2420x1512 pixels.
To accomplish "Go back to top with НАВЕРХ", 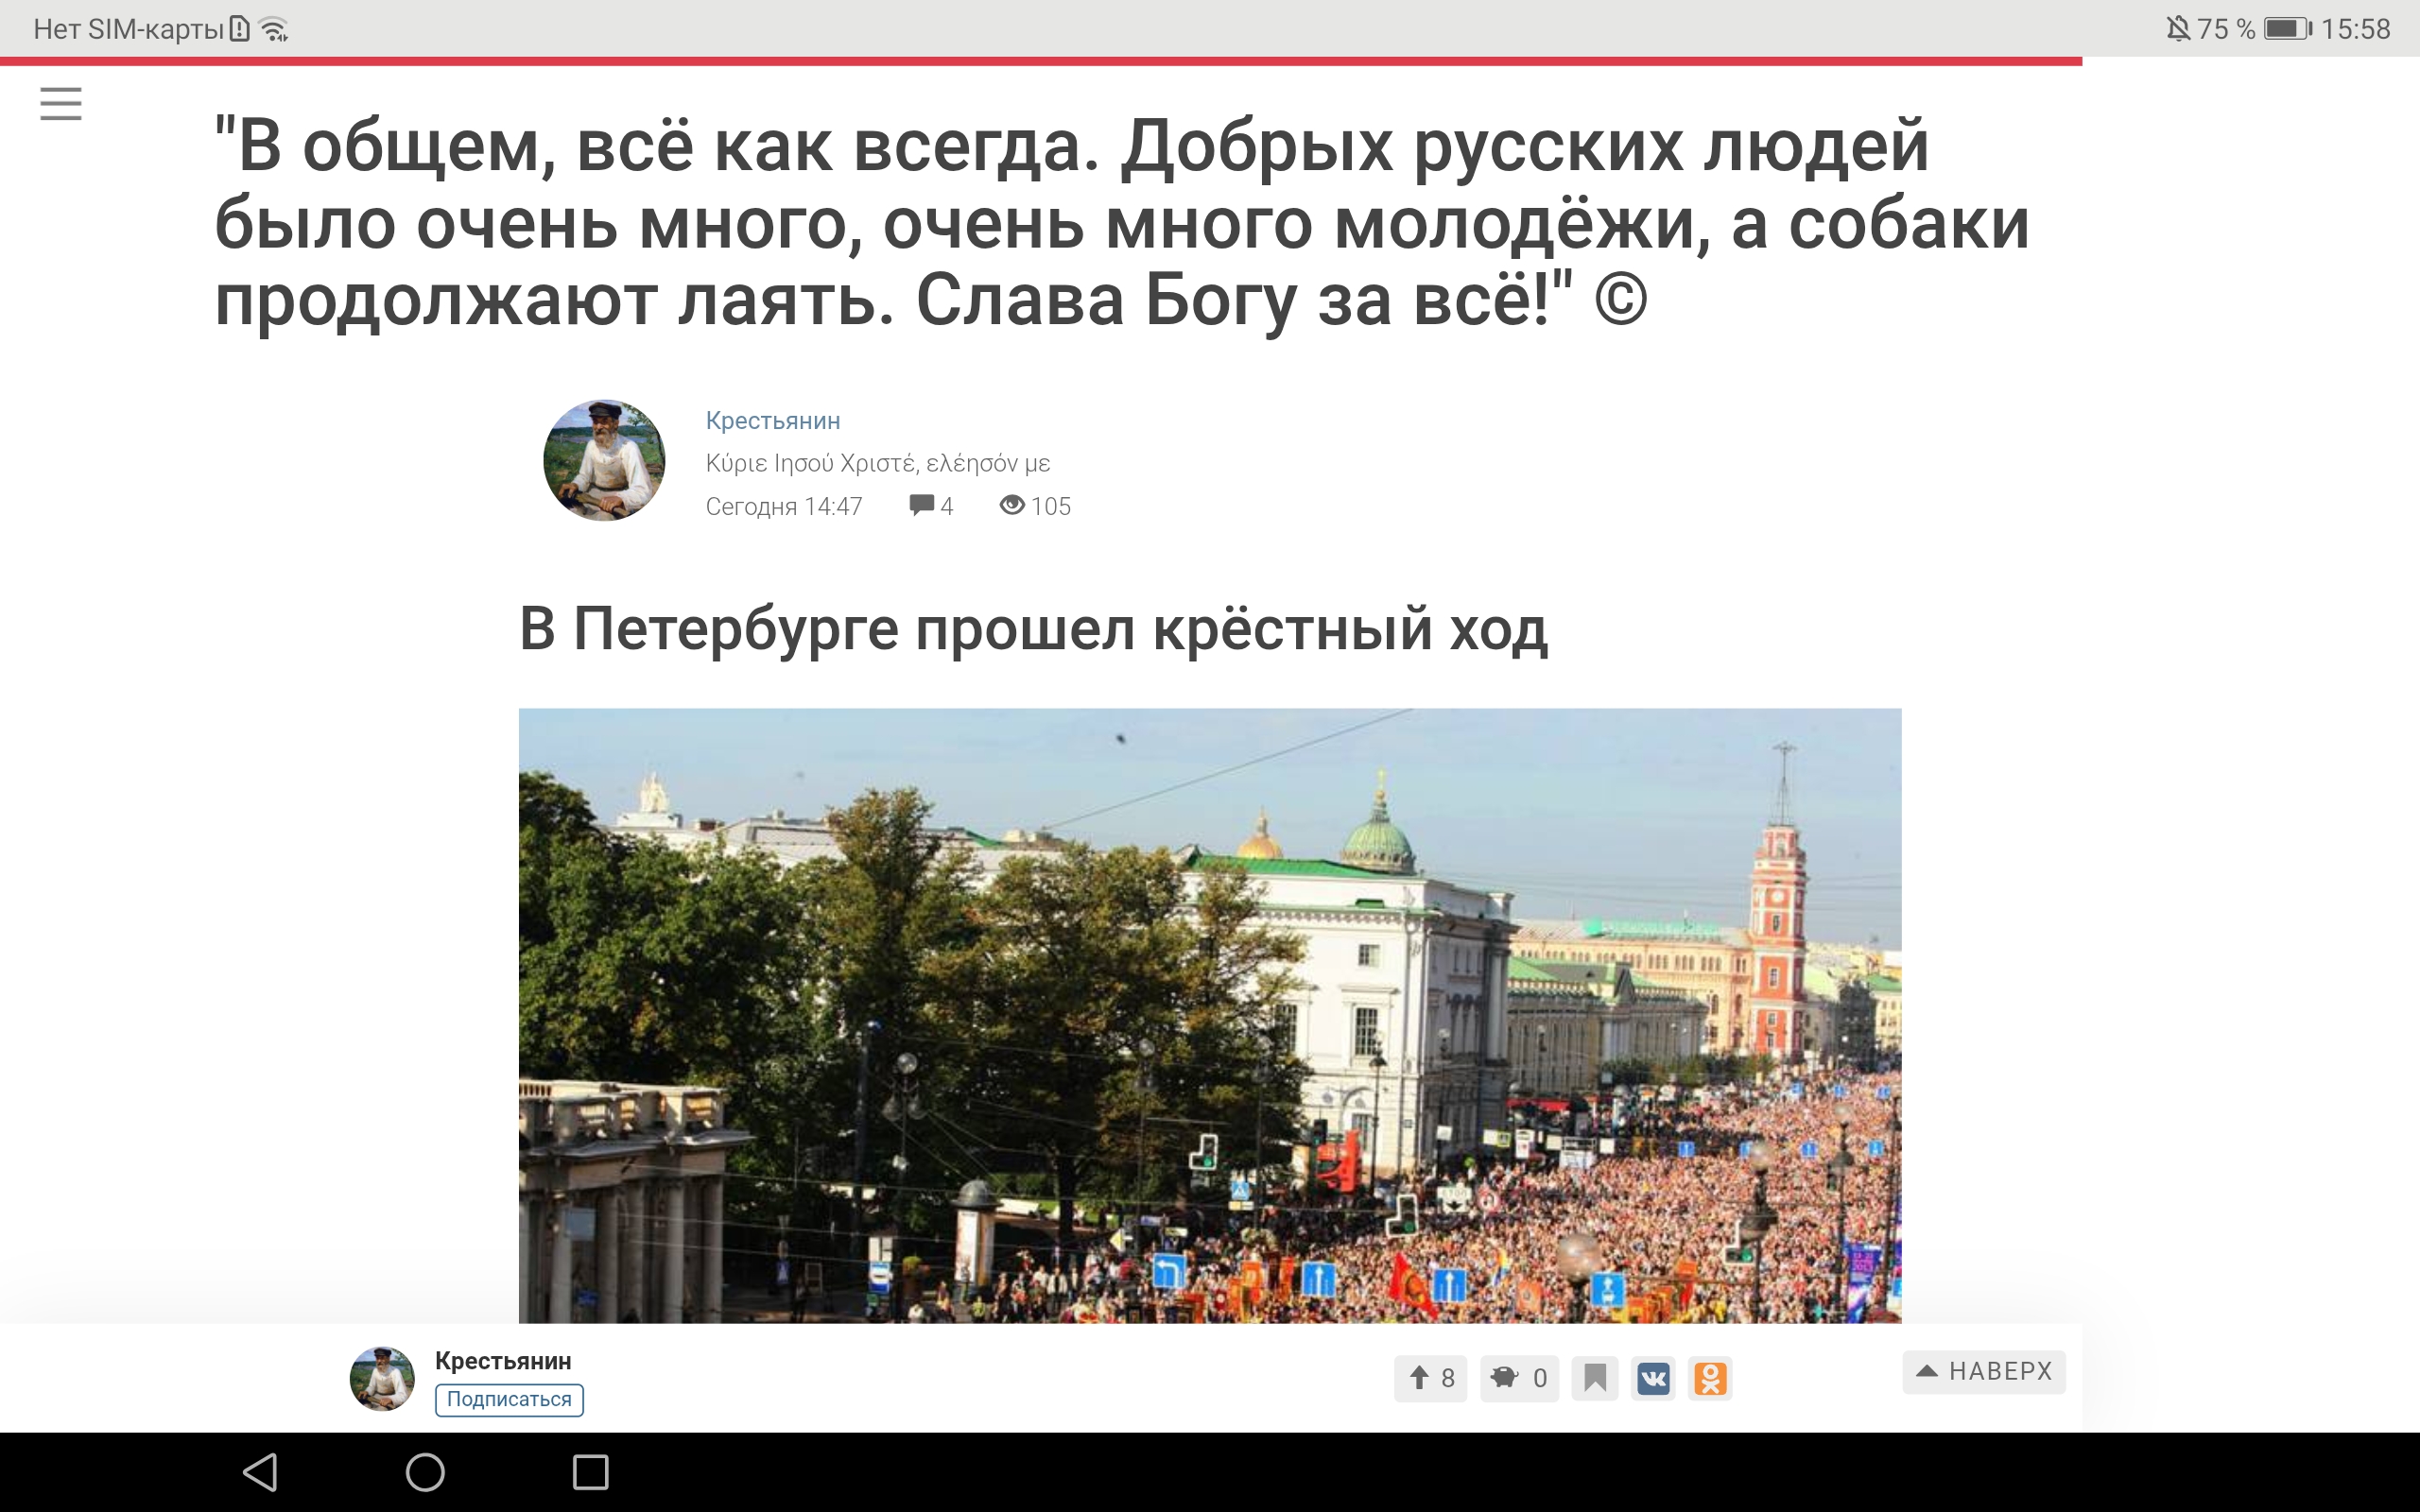I will coord(1984,1371).
